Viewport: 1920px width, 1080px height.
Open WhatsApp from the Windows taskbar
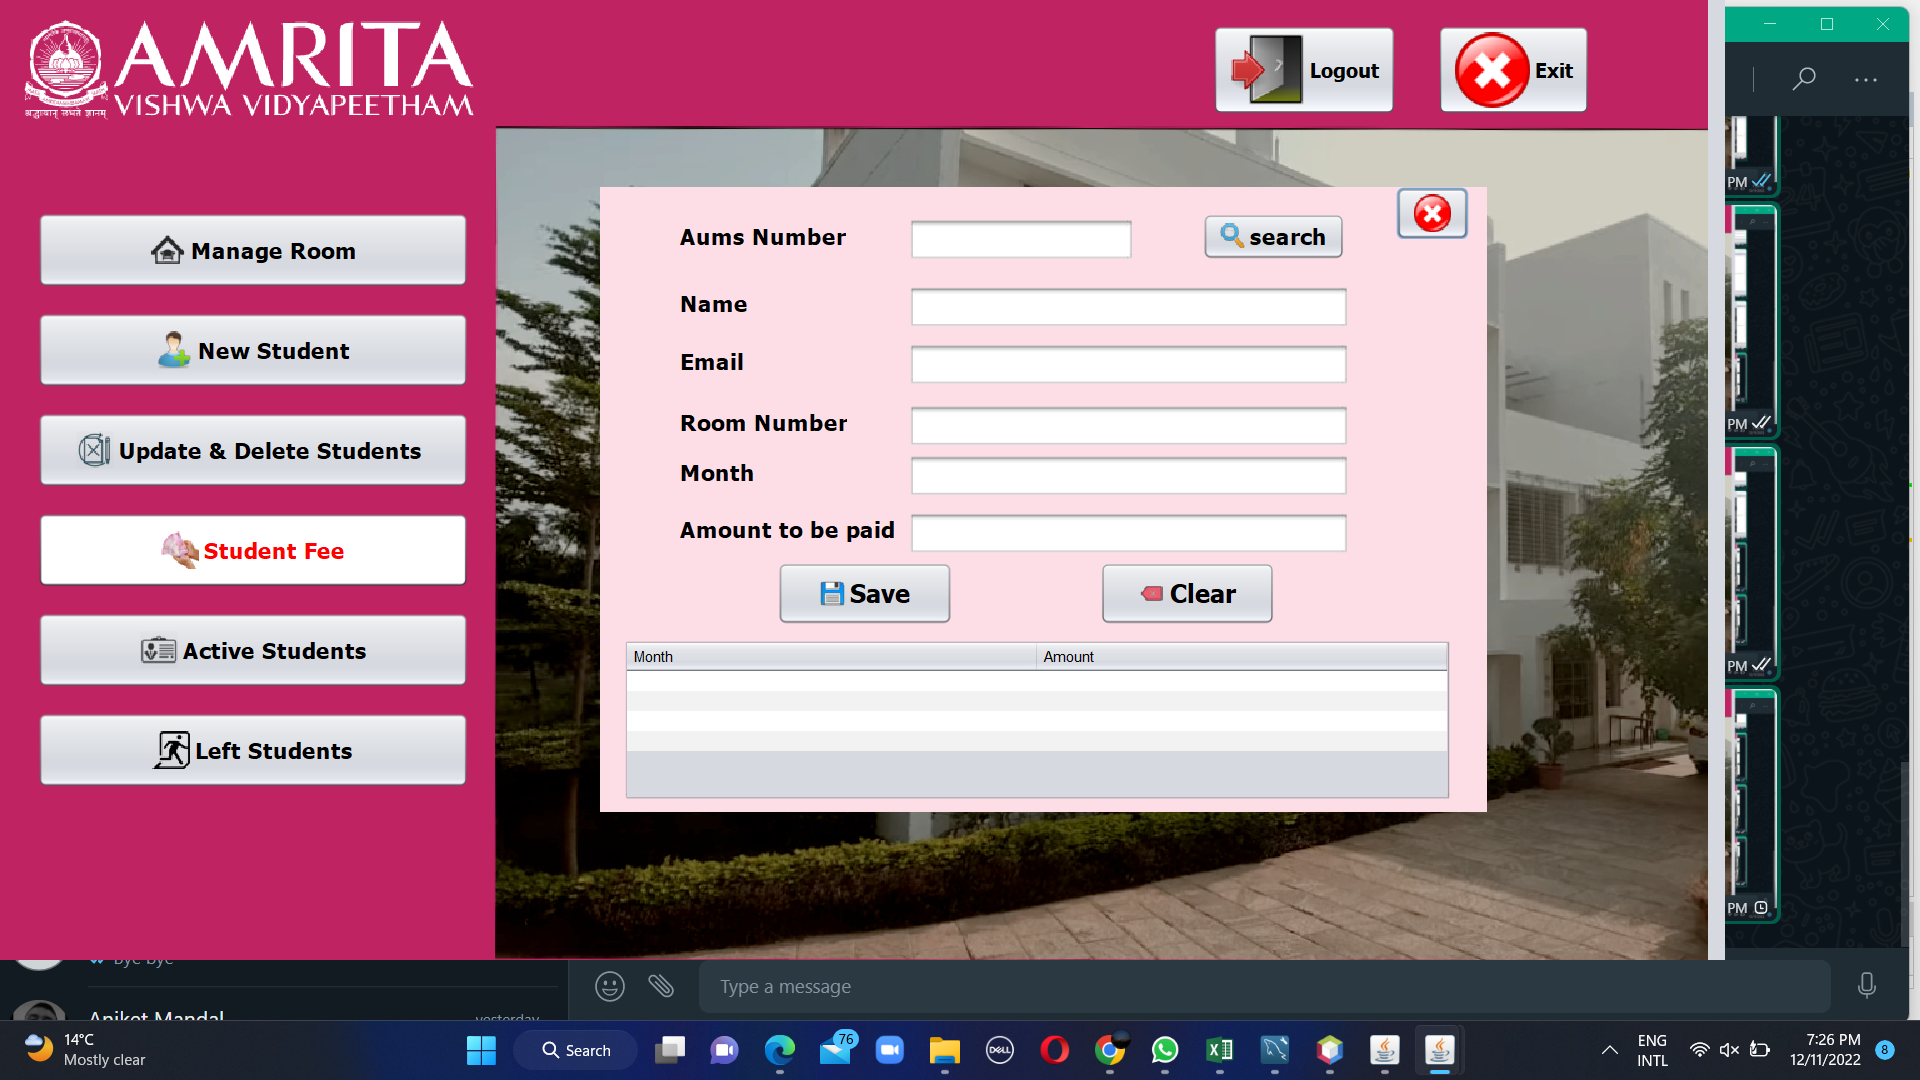(1165, 1050)
